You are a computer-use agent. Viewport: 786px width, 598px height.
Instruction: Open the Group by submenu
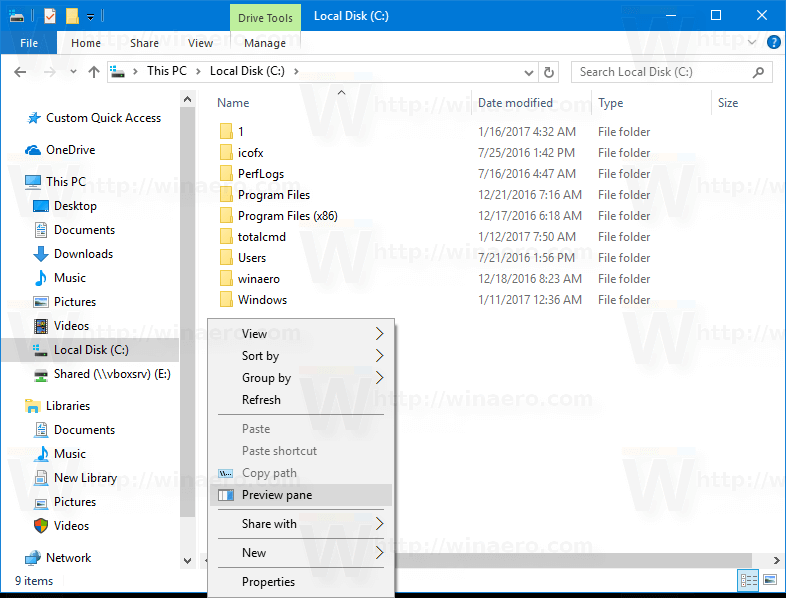tap(301, 378)
